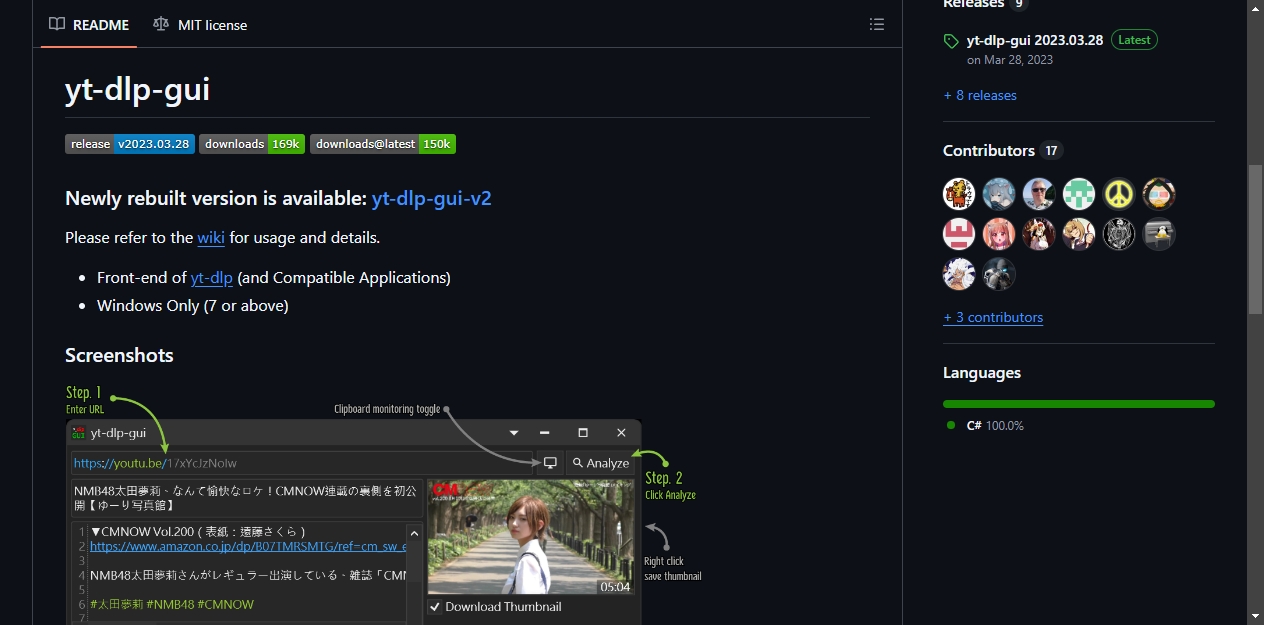Open the red pixel identicon contributor avatar
Viewport: 1264px width, 625px height.
pos(959,234)
